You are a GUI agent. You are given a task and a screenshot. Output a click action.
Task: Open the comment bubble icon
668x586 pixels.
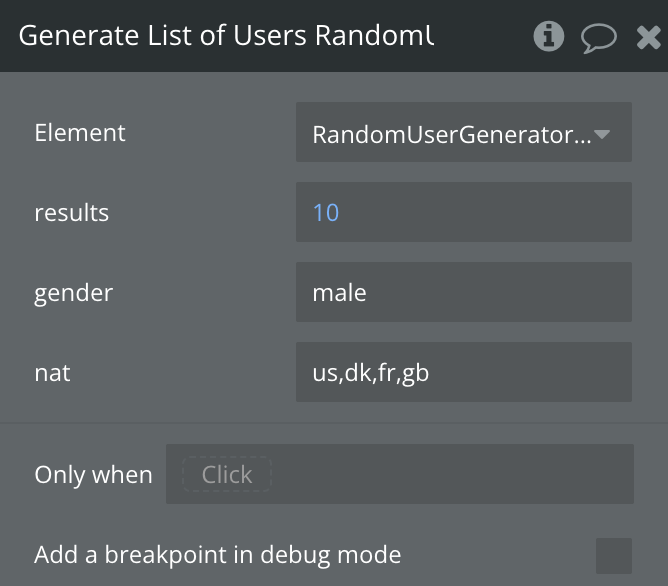pos(598,37)
